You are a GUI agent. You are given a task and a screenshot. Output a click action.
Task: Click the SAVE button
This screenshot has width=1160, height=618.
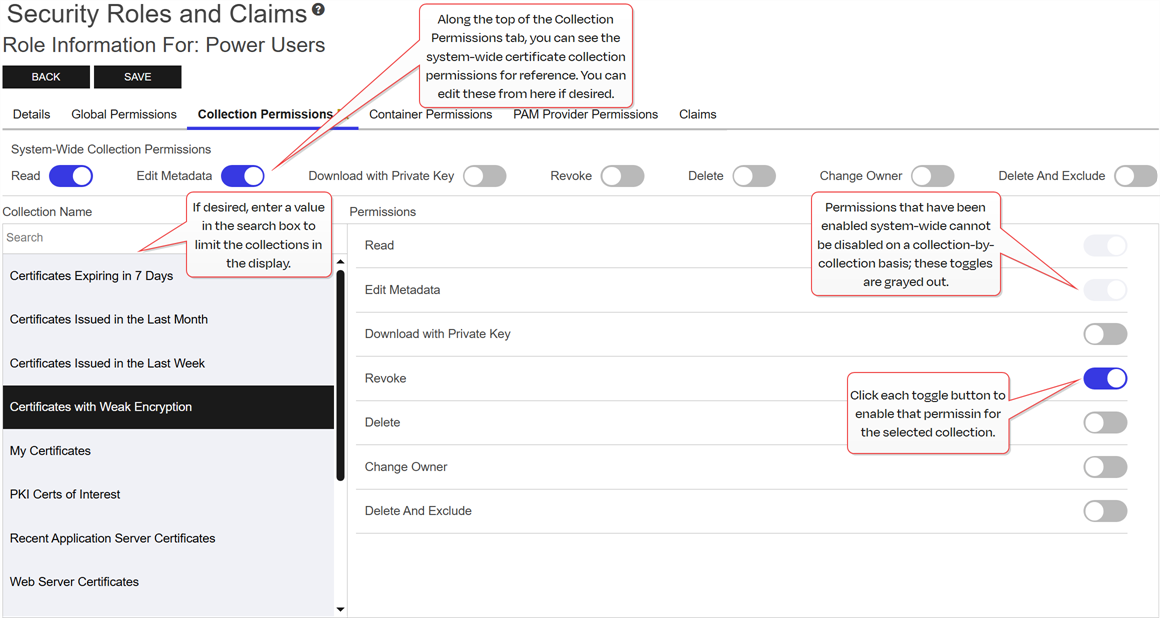[x=138, y=77]
